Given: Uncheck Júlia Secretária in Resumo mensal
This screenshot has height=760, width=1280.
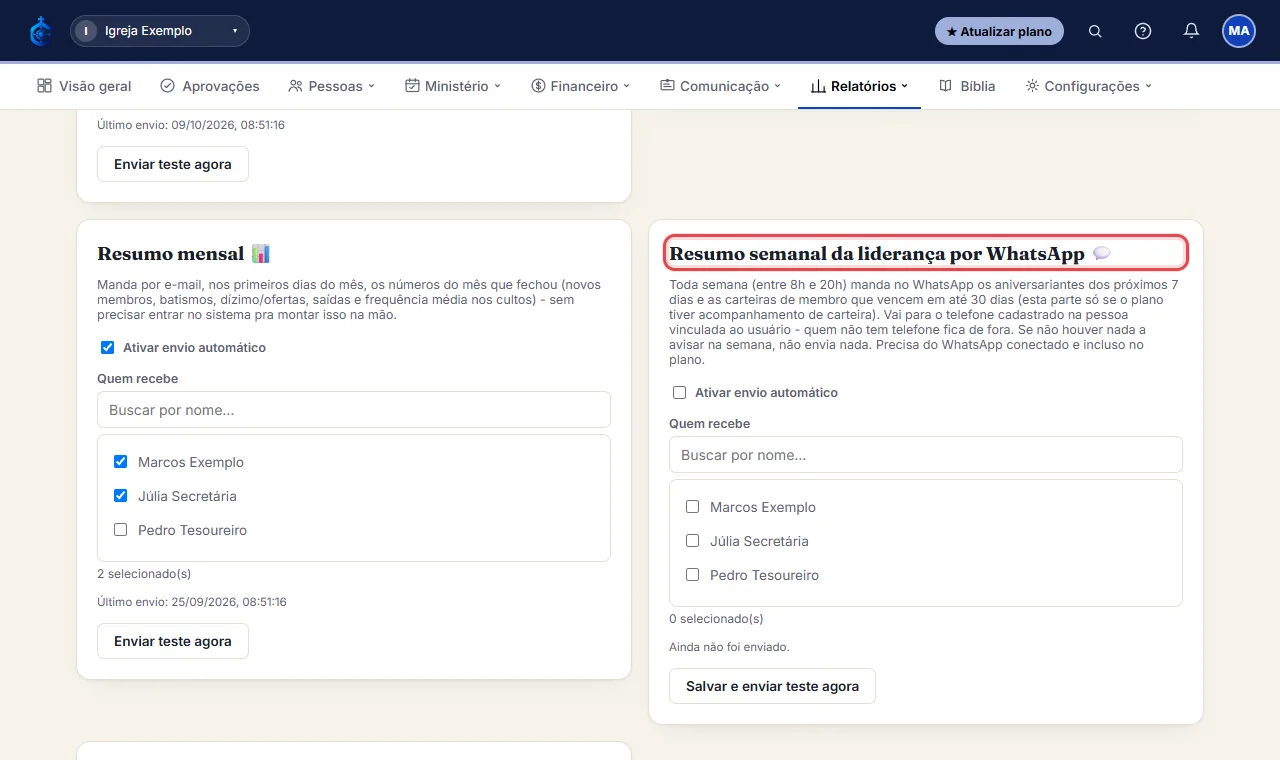Looking at the screenshot, I should [x=121, y=496].
